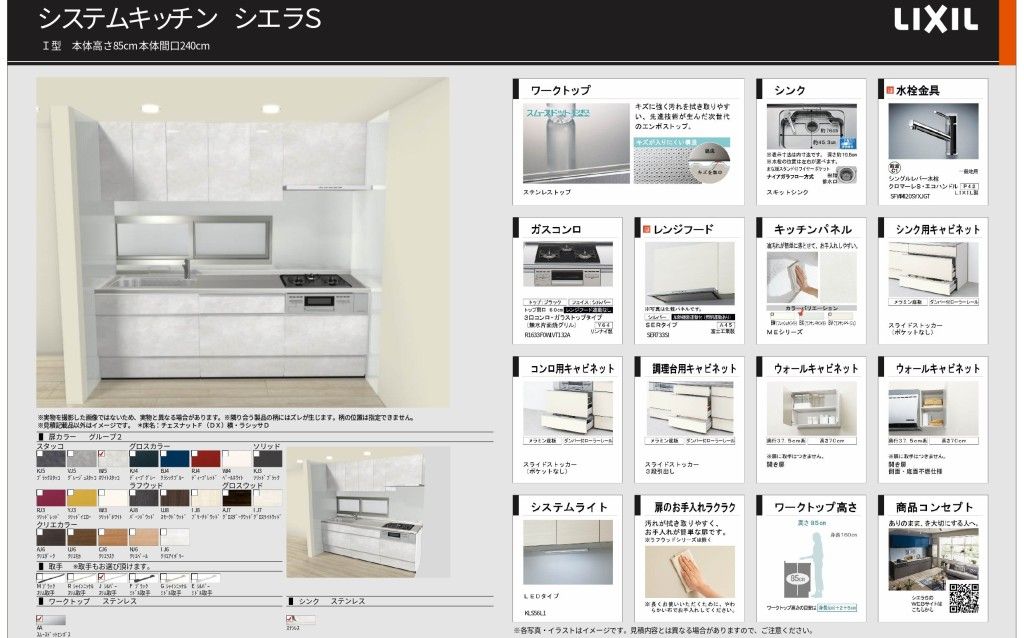Click the ワークトップ高さ panel title
This screenshot has height=638, width=1024.
click(x=815, y=507)
